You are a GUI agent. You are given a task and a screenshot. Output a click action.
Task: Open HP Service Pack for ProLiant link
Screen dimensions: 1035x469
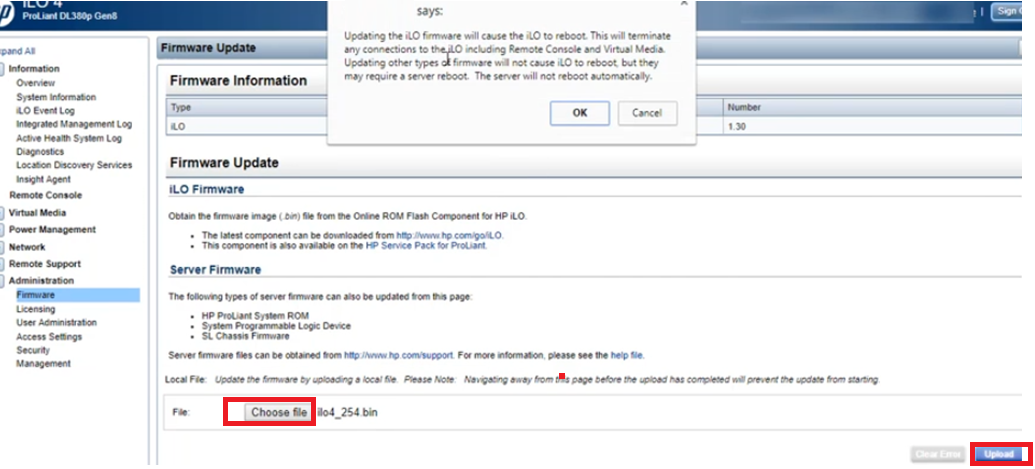click(426, 245)
